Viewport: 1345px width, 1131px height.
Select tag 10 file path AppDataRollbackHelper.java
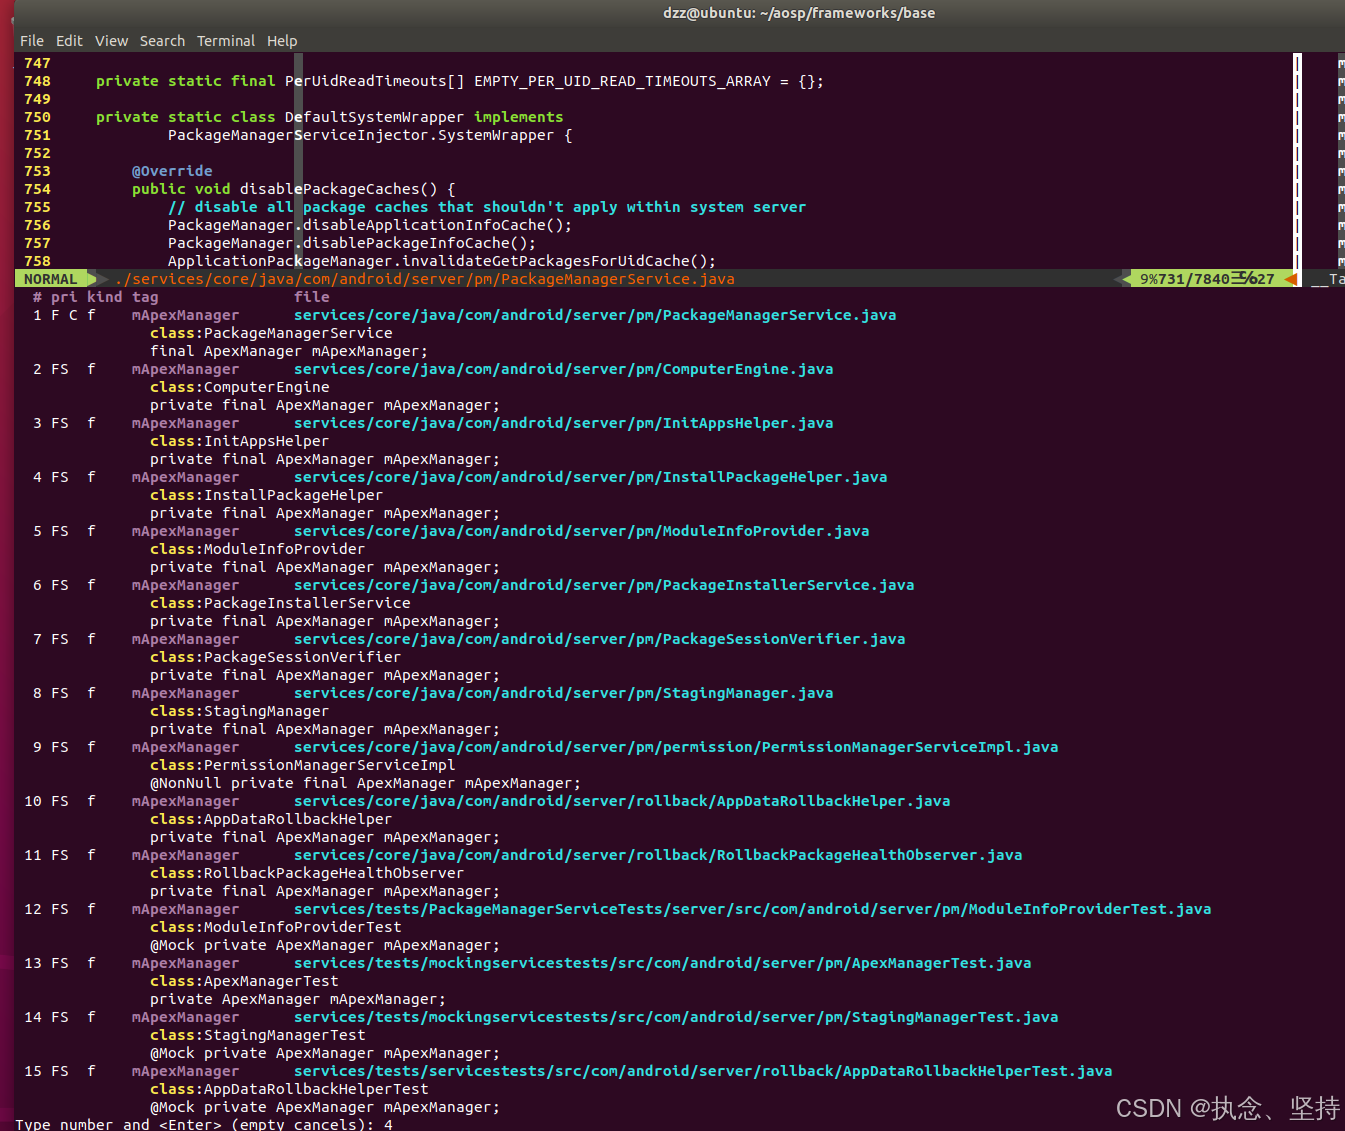pos(622,801)
